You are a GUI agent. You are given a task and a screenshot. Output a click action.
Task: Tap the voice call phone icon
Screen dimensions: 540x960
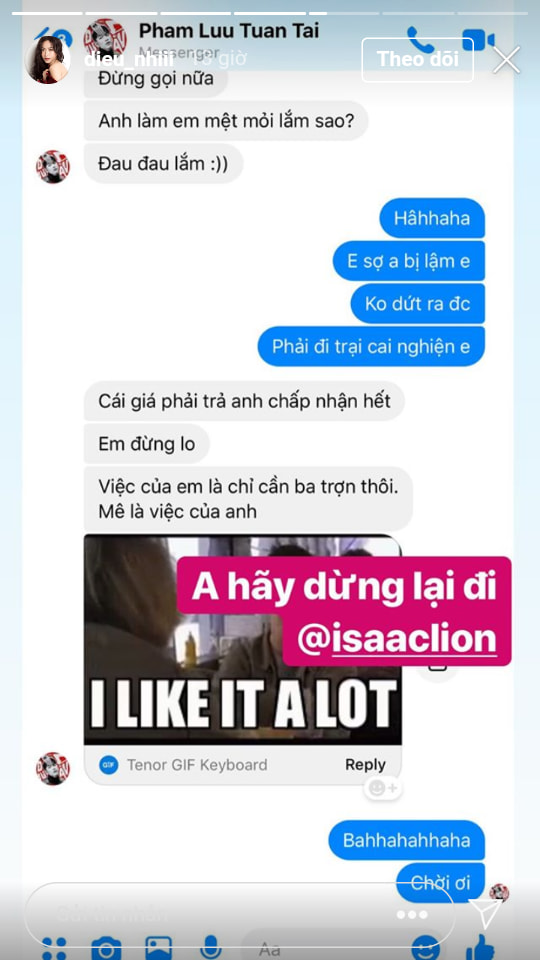pos(421,40)
